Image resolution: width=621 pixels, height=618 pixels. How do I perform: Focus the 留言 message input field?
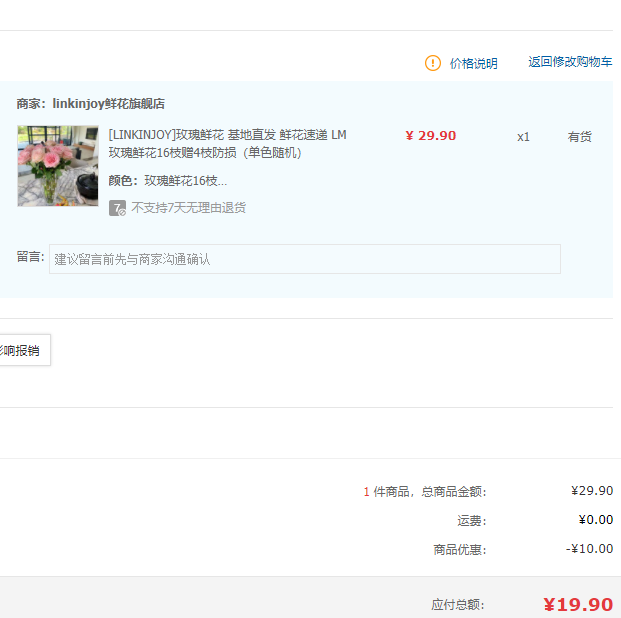point(305,259)
